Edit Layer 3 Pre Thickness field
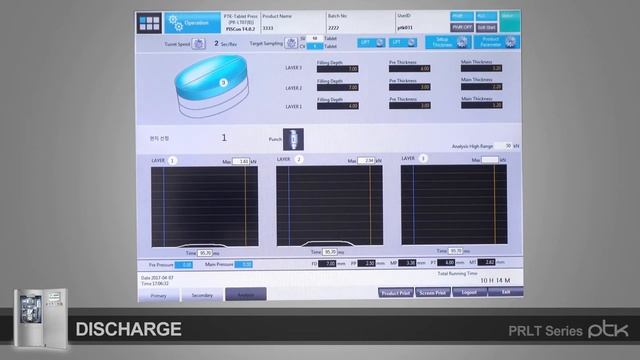 pos(409,69)
